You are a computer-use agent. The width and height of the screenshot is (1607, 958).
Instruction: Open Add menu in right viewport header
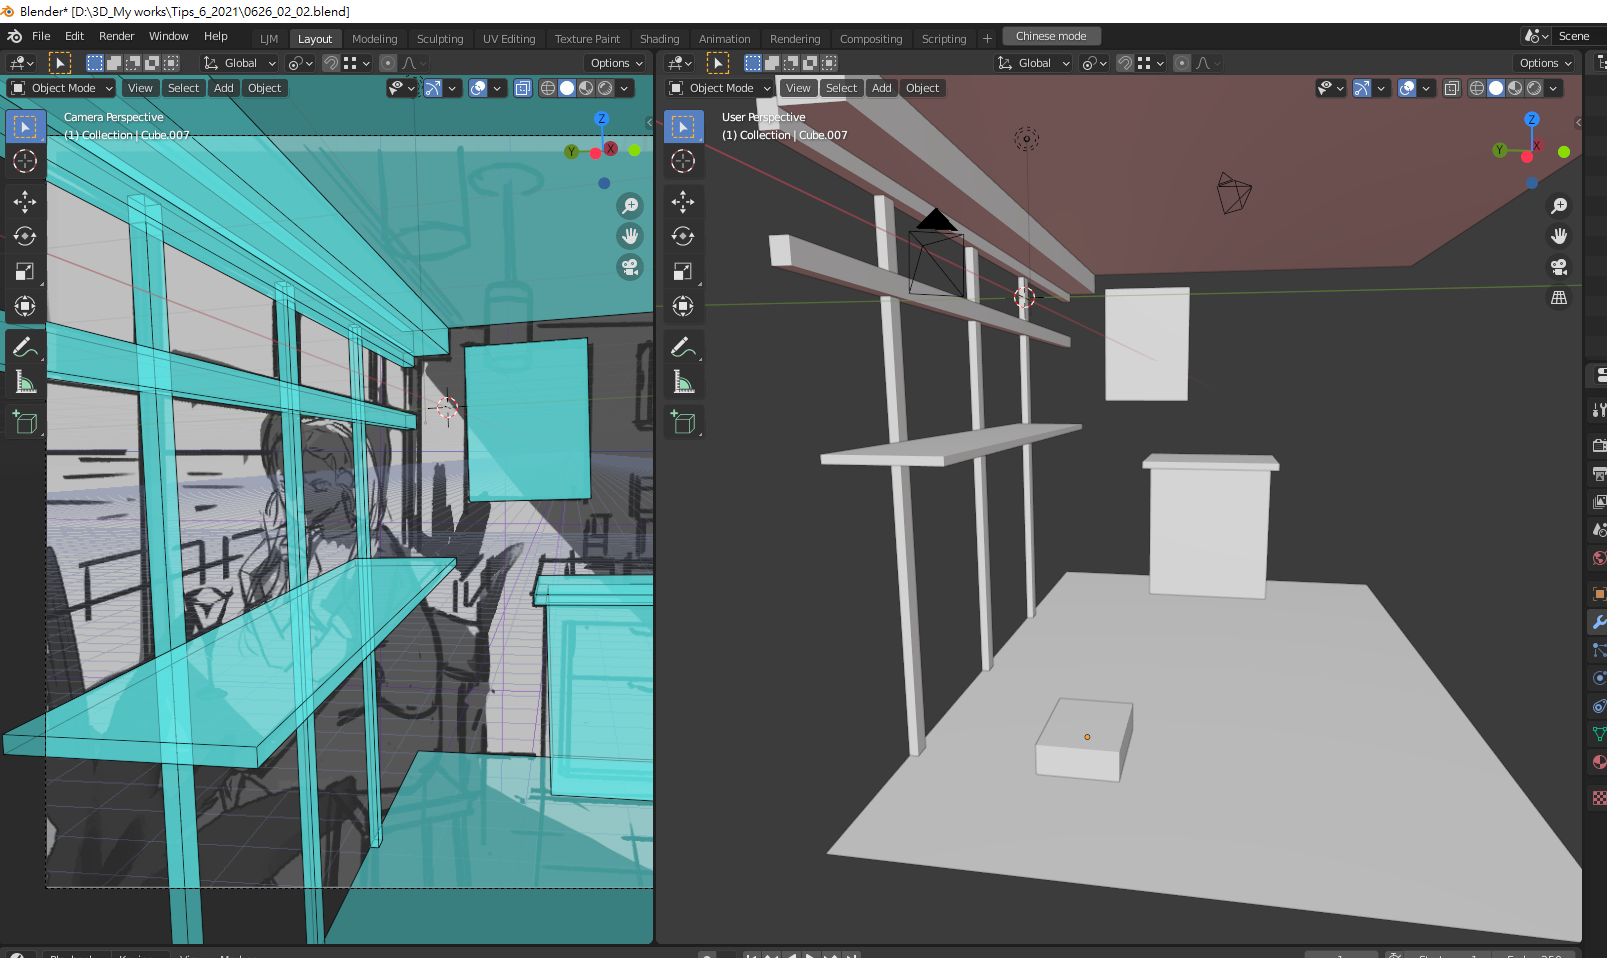tap(881, 88)
